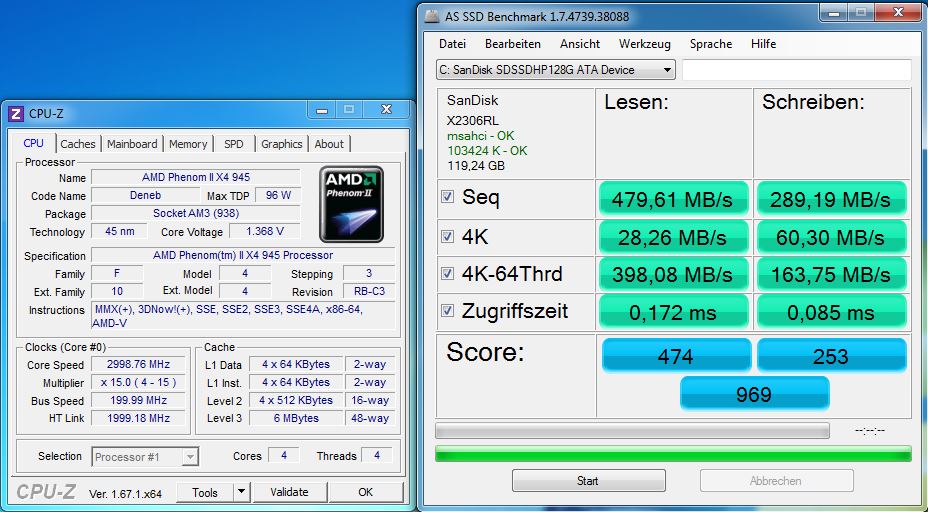Click the Validate button in CPU-Z

click(x=289, y=492)
